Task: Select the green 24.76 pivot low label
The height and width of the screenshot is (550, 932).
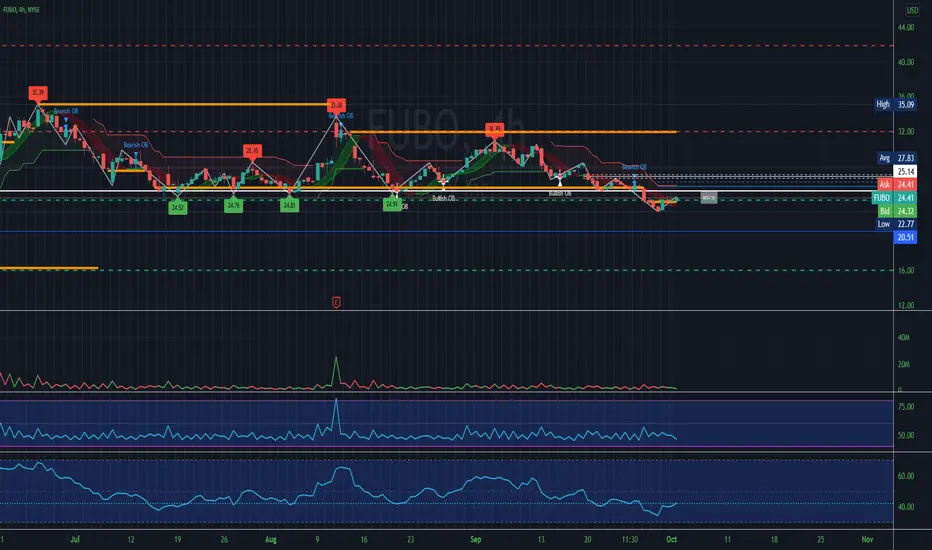Action: [x=233, y=206]
